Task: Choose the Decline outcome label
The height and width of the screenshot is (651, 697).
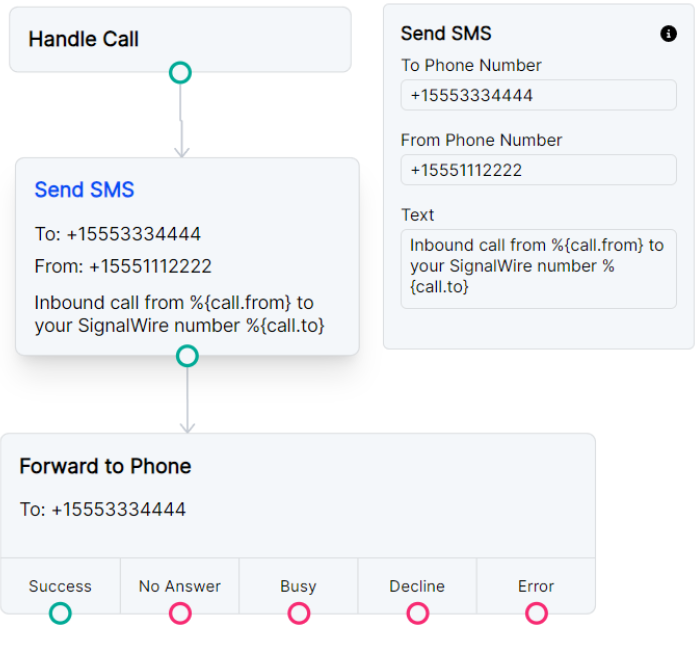Action: pos(417,587)
